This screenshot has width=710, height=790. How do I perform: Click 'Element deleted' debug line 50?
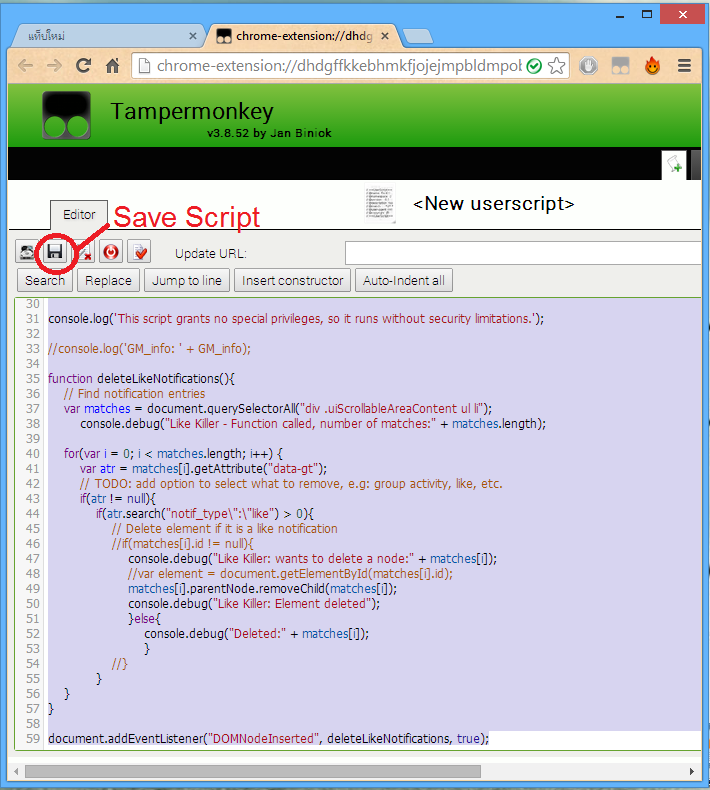point(254,604)
